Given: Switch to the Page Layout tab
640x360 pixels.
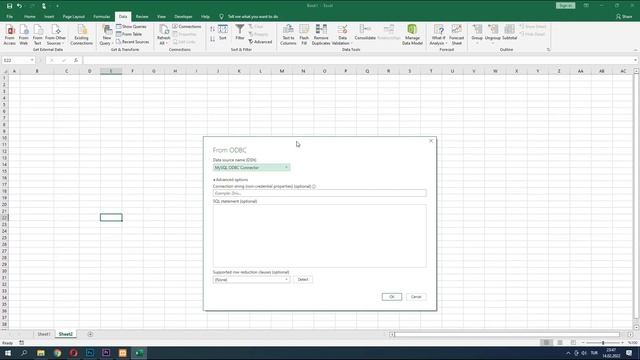Looking at the screenshot, I should [x=73, y=17].
